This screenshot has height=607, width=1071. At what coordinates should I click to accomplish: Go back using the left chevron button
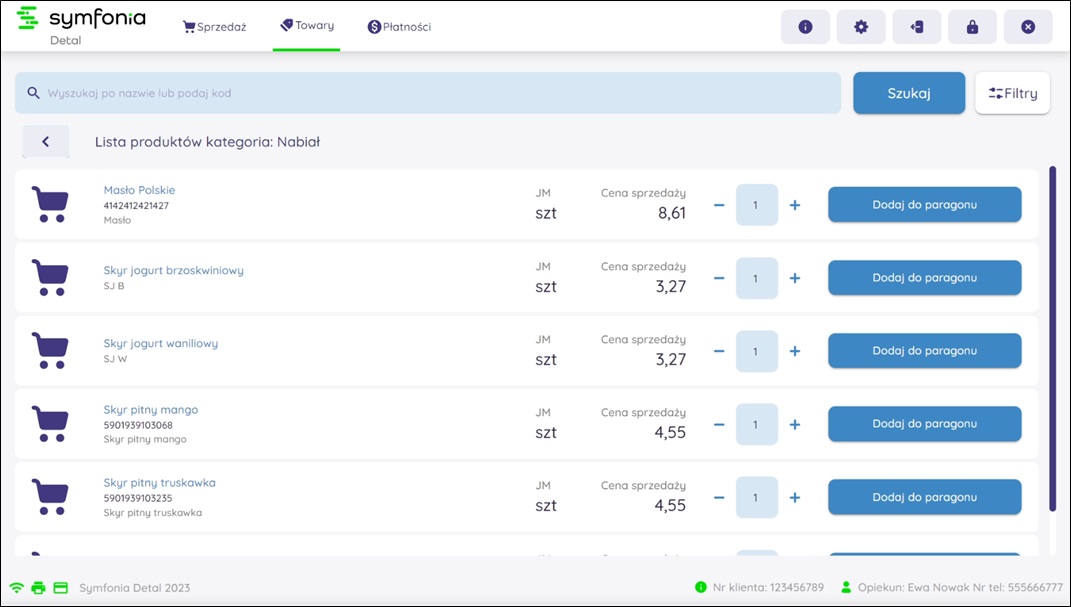(x=46, y=142)
